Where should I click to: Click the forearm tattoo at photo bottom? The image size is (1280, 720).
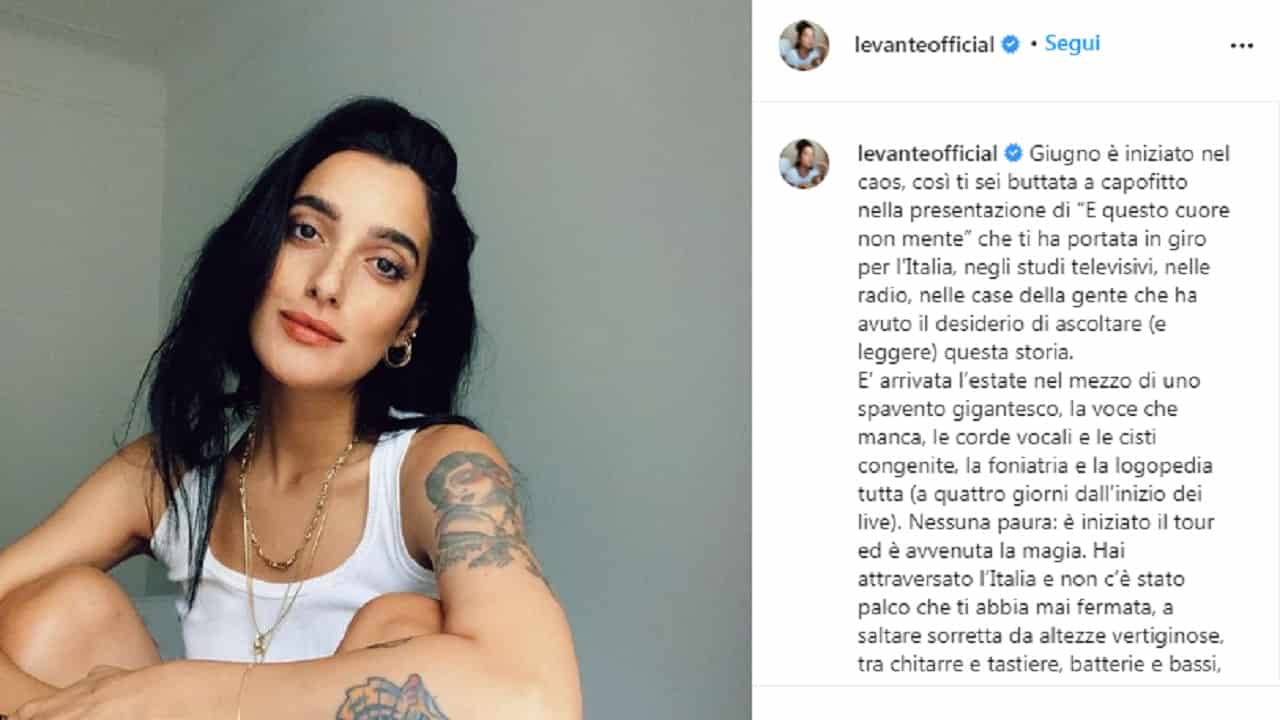click(x=392, y=698)
